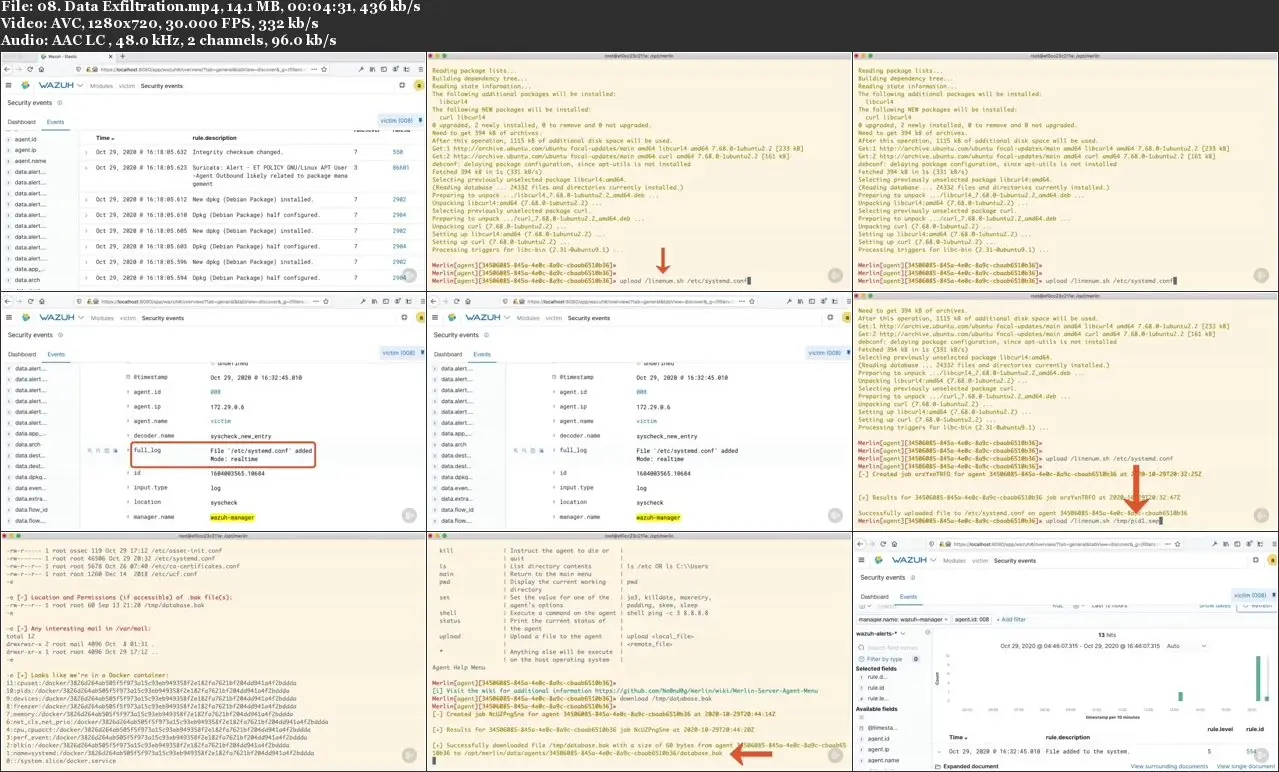Open Modules breadcrumb in event list view

tap(101, 86)
